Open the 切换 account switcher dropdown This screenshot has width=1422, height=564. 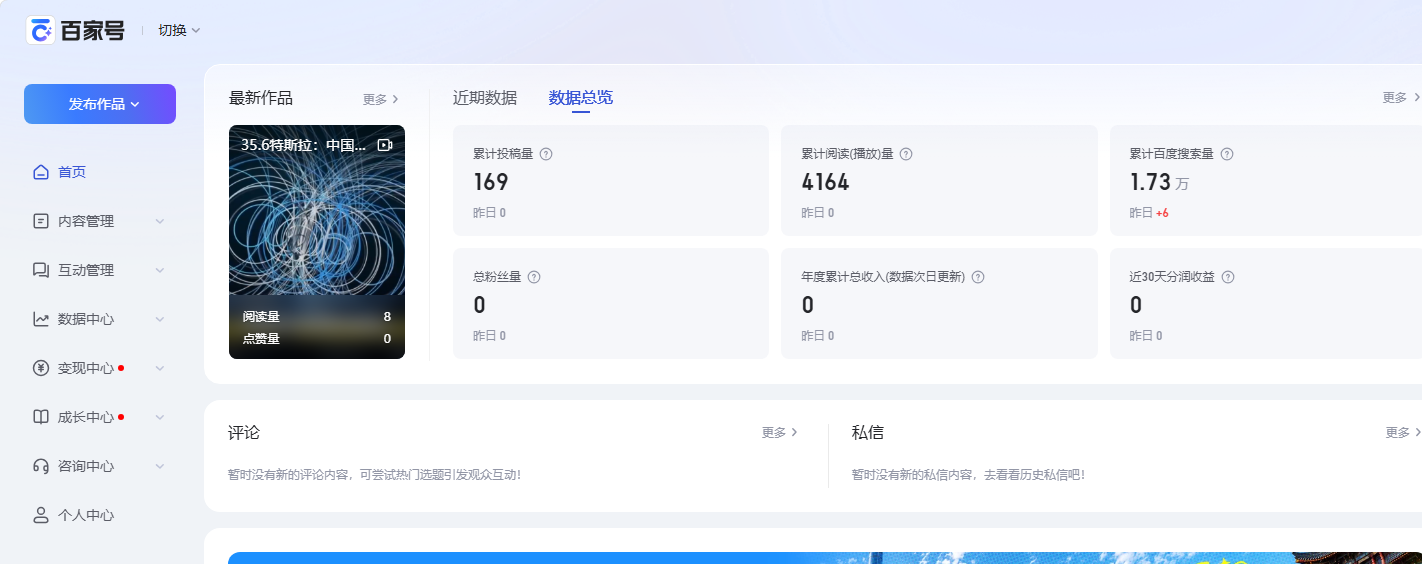point(179,30)
